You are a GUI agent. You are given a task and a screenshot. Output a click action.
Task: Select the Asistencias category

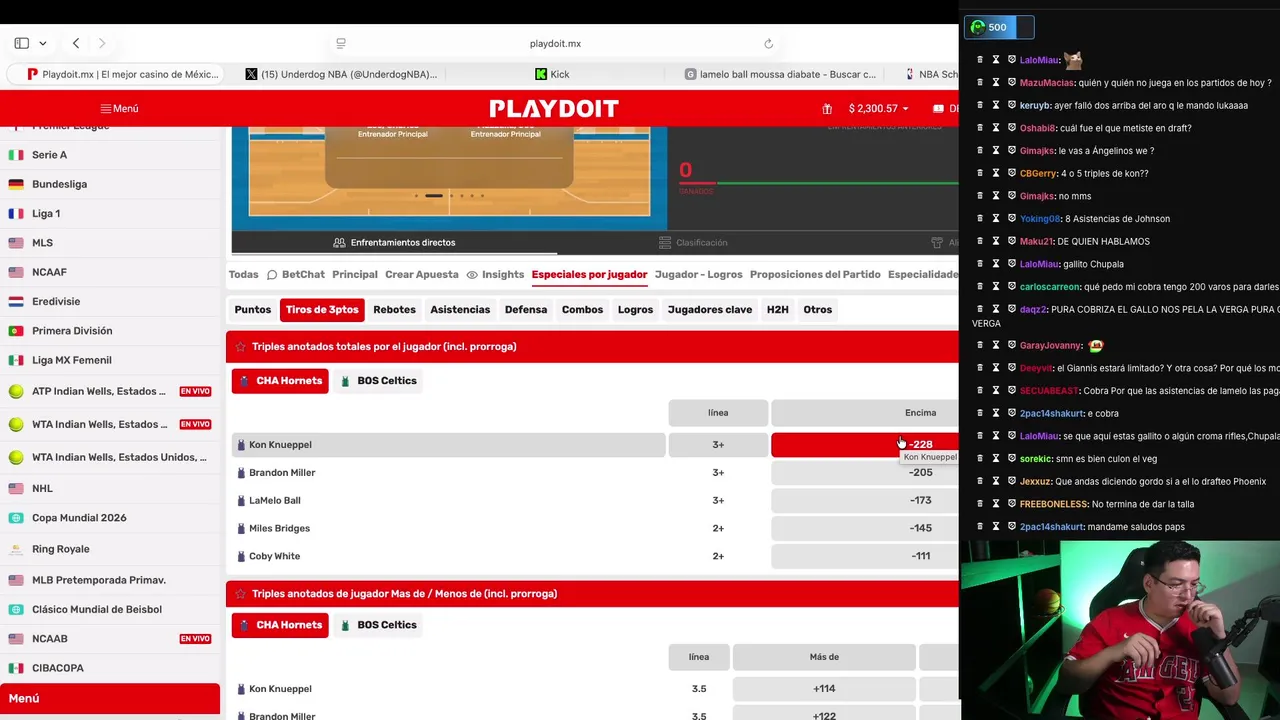[460, 310]
